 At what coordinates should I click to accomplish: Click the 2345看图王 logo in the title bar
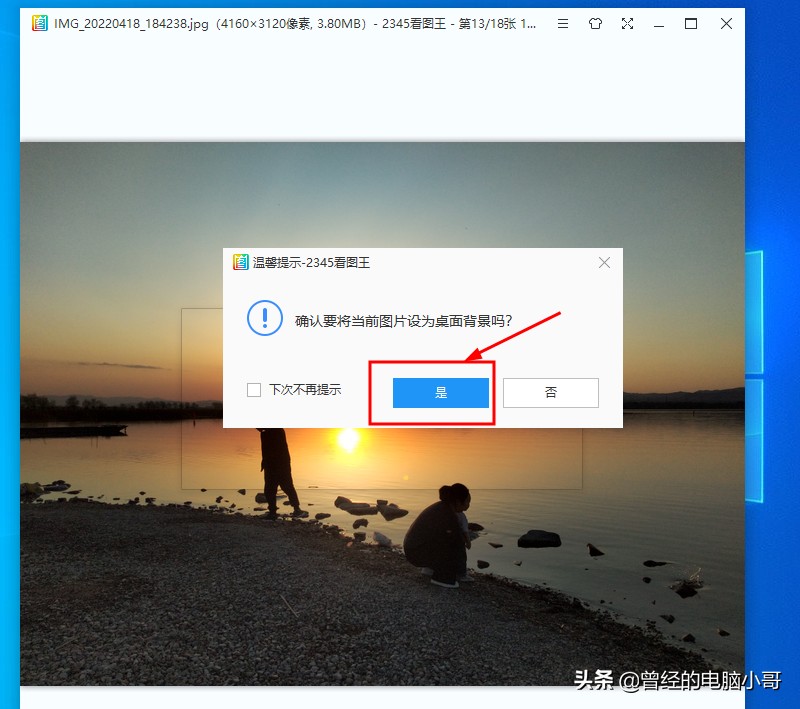(41, 22)
